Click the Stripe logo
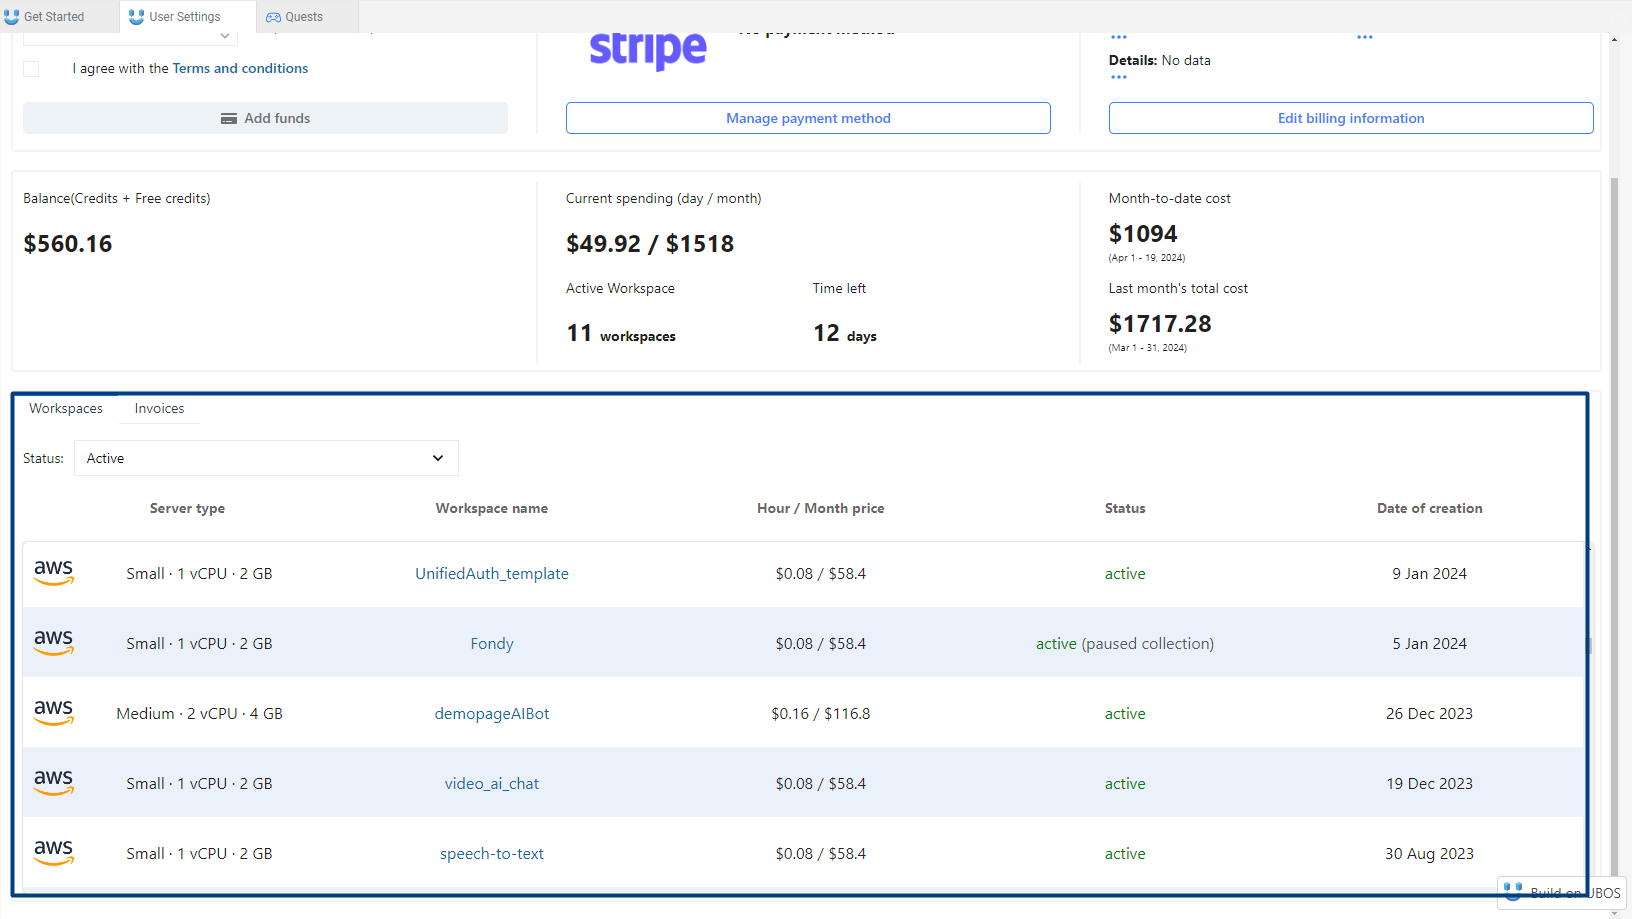Viewport: 1632px width, 919px height. 648,50
